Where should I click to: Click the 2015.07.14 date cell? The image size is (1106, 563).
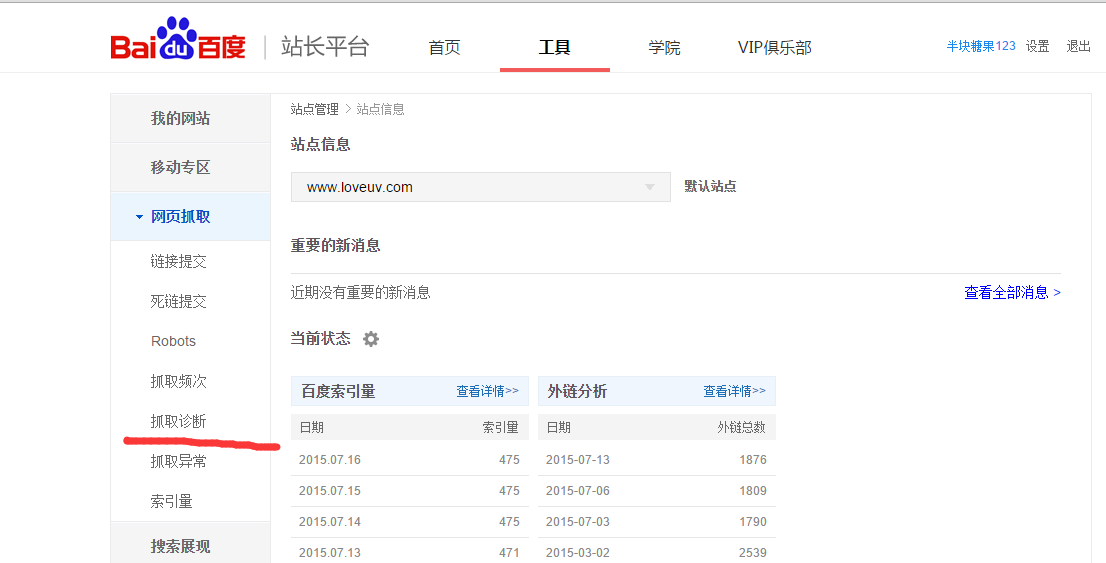[329, 522]
